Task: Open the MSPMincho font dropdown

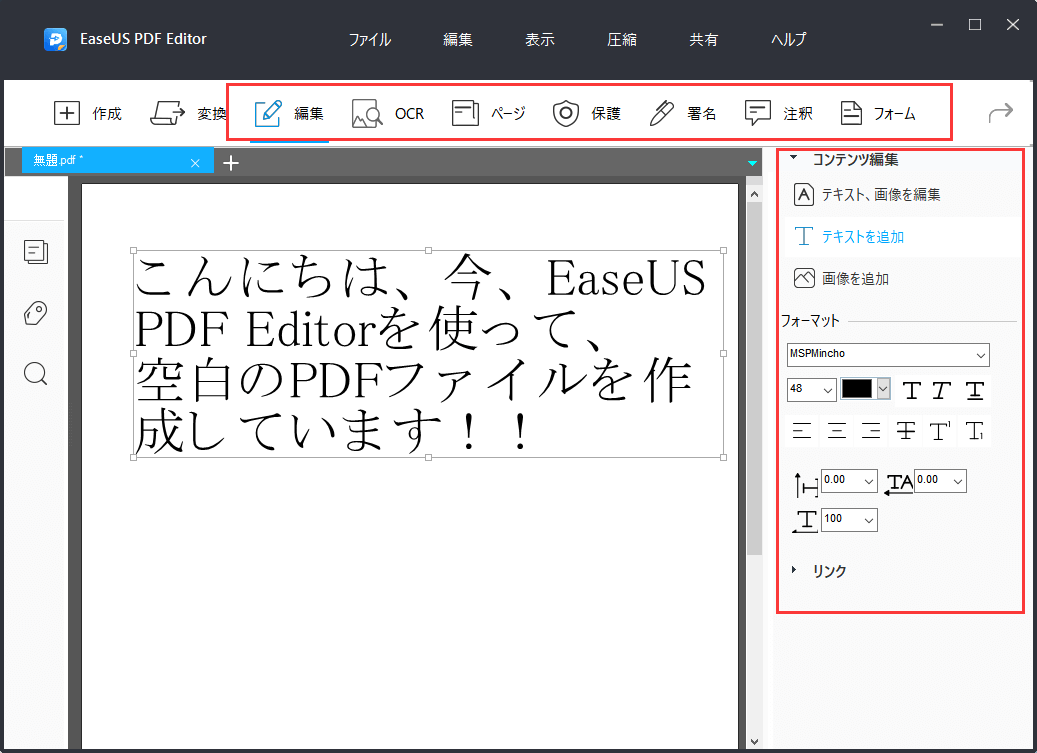Action: pyautogui.click(x=887, y=354)
